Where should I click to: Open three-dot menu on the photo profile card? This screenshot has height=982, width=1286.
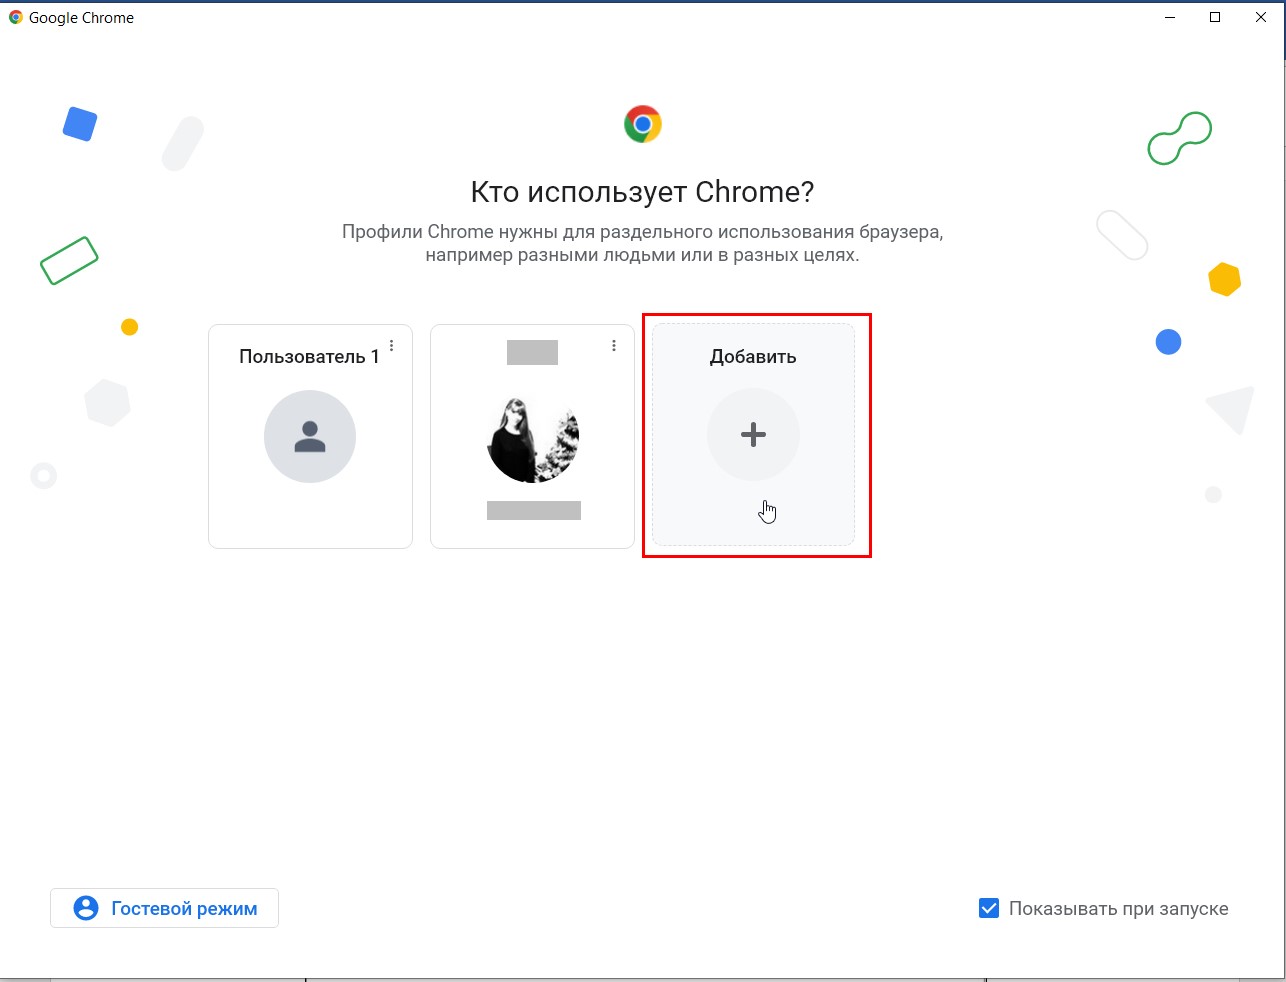[614, 346]
